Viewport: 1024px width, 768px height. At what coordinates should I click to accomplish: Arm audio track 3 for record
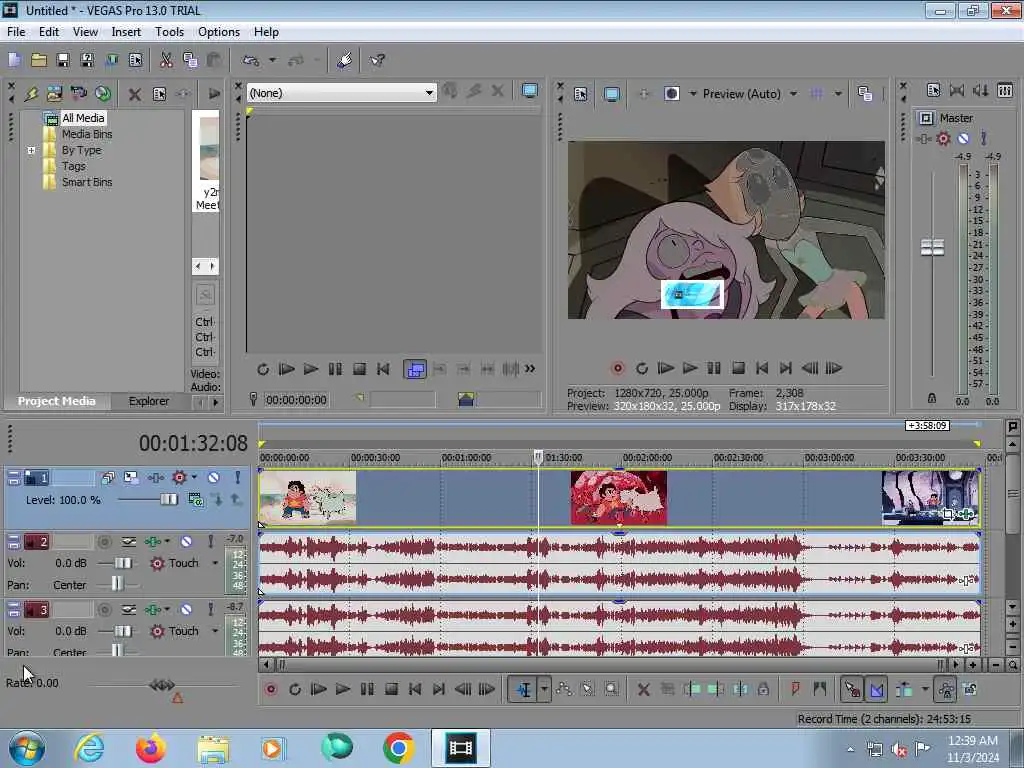point(104,609)
